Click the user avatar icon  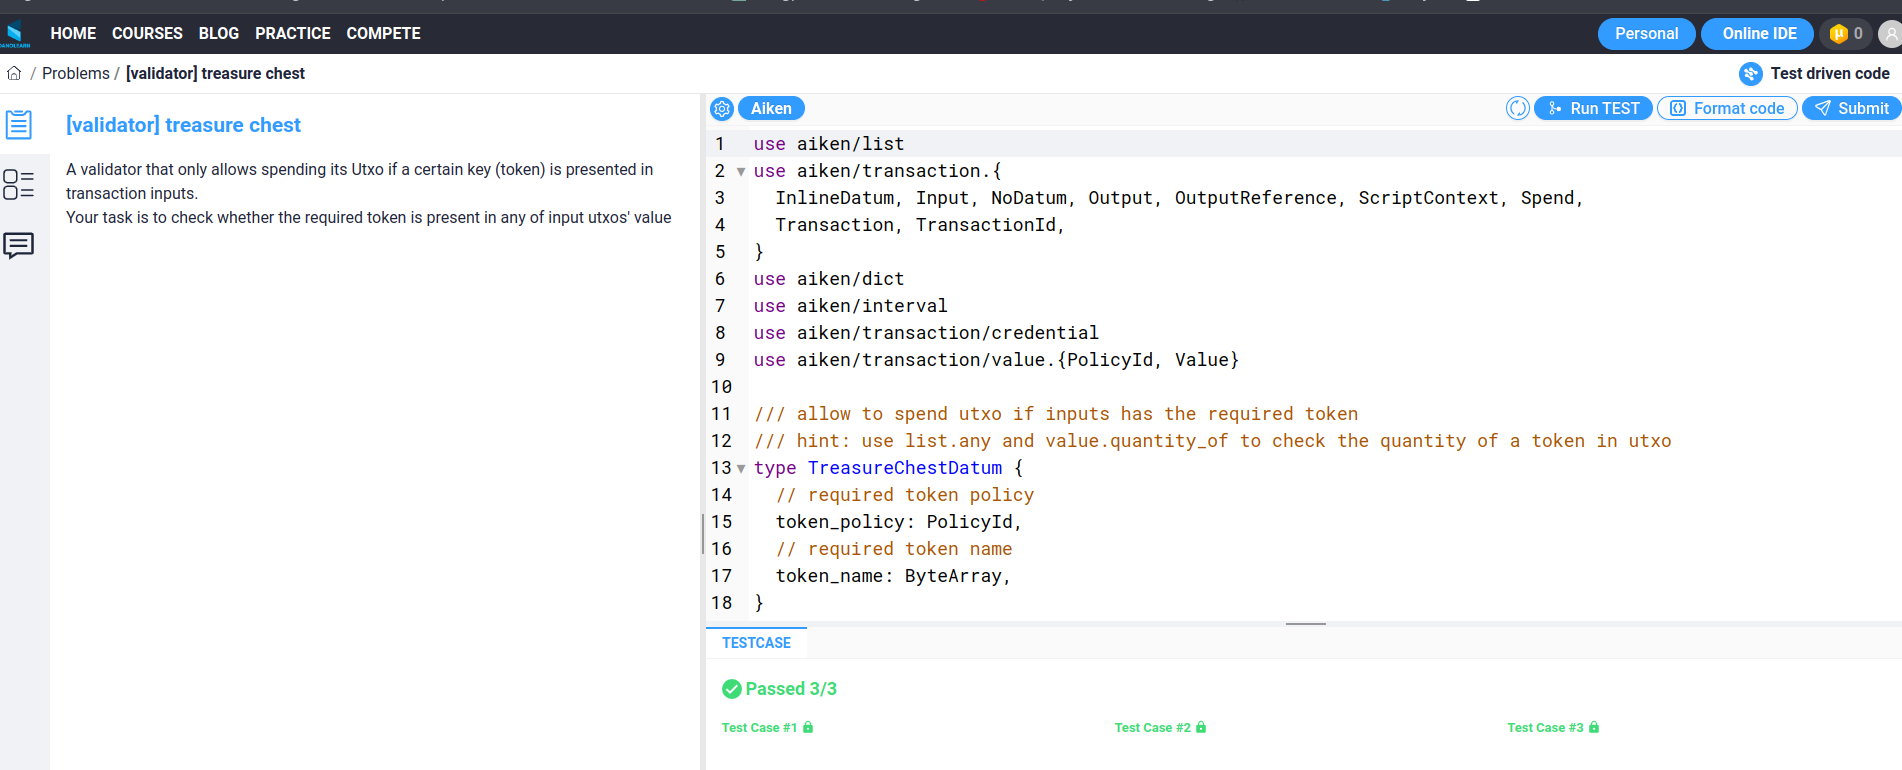(1889, 34)
